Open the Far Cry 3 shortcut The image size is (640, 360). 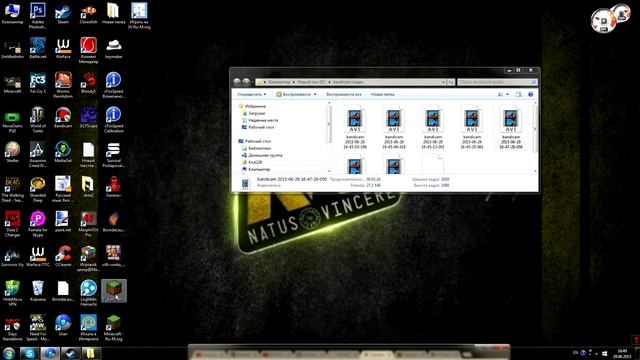coord(38,83)
